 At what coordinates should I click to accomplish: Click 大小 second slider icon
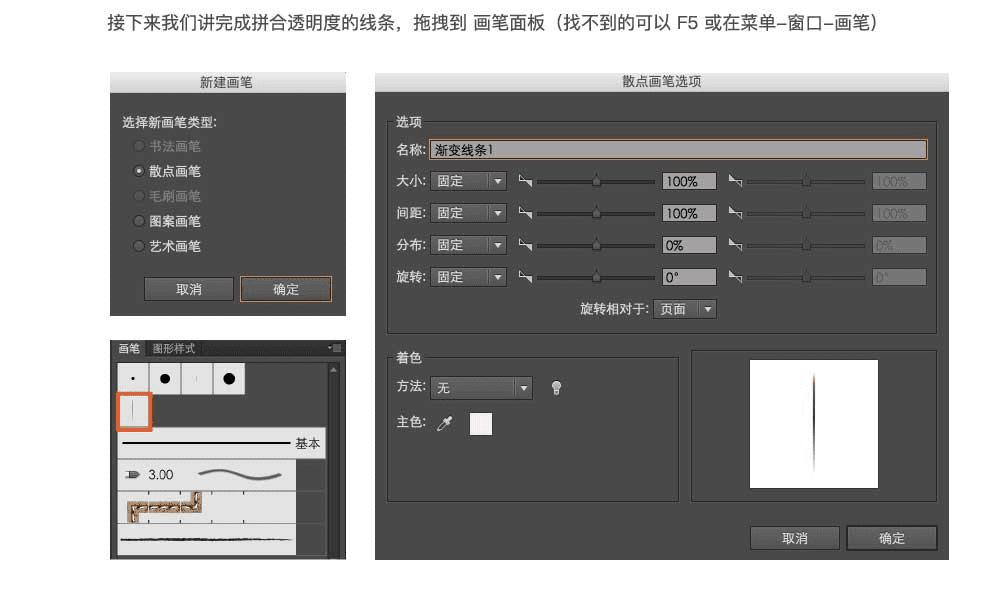pos(735,181)
